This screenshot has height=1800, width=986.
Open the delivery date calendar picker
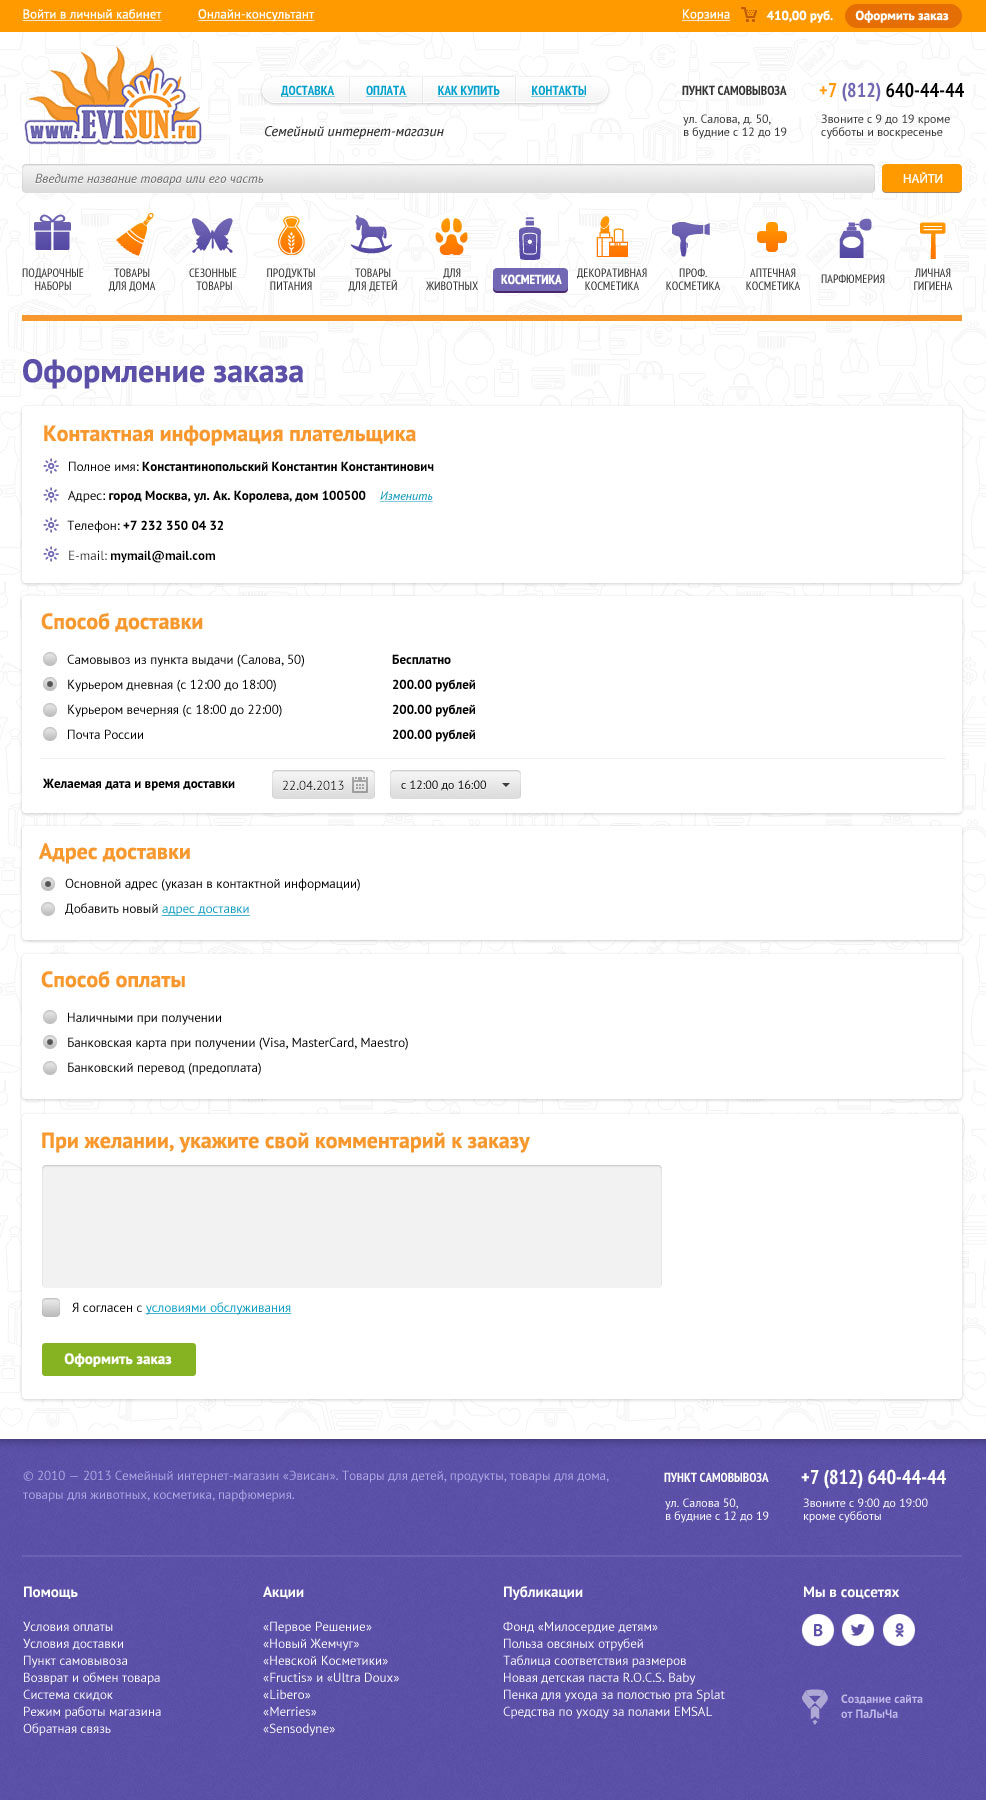coord(360,785)
